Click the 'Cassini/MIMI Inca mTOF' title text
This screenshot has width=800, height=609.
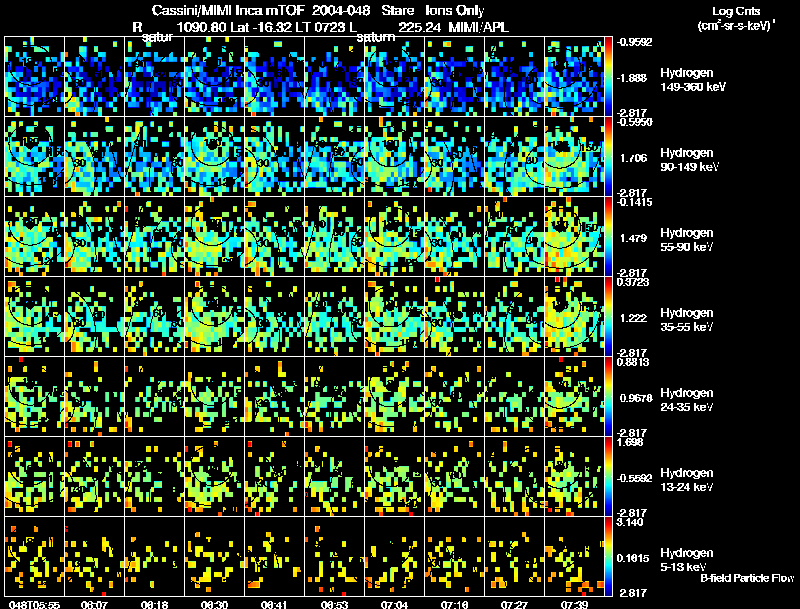click(x=228, y=10)
